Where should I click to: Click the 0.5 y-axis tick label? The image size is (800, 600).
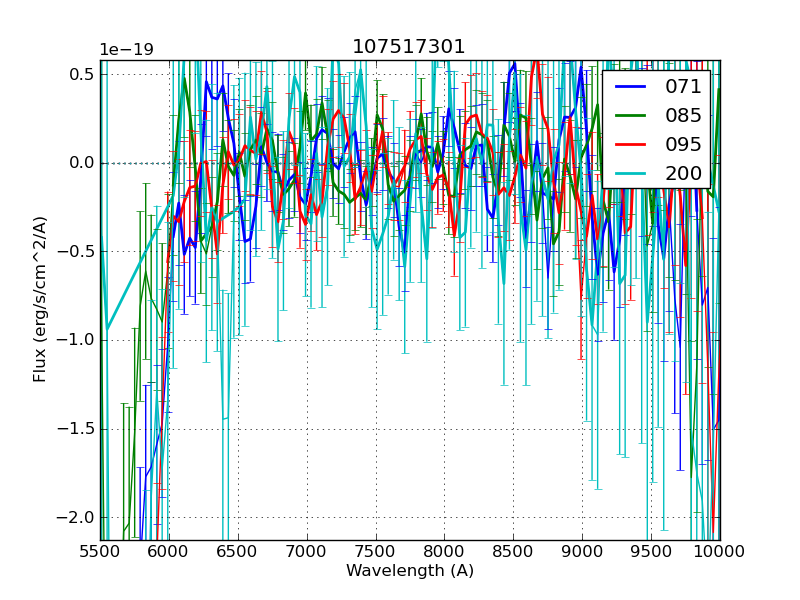point(82,74)
